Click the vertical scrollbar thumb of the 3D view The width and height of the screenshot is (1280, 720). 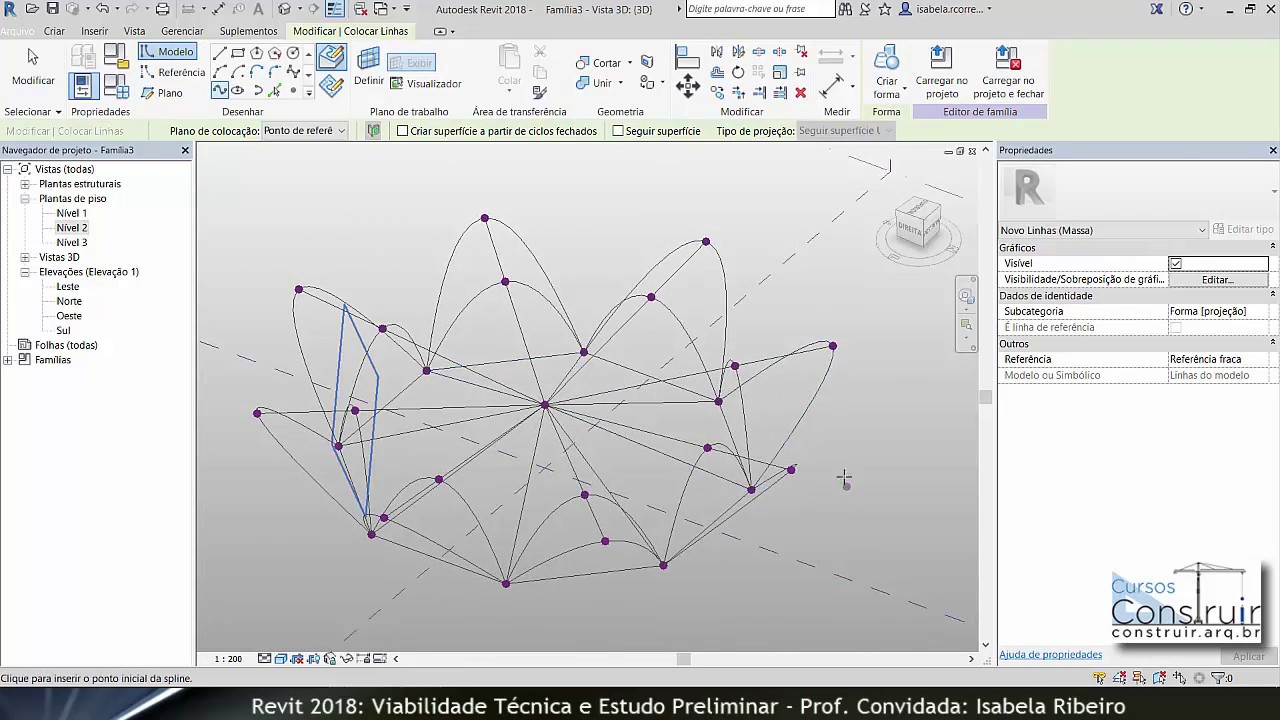(x=985, y=397)
